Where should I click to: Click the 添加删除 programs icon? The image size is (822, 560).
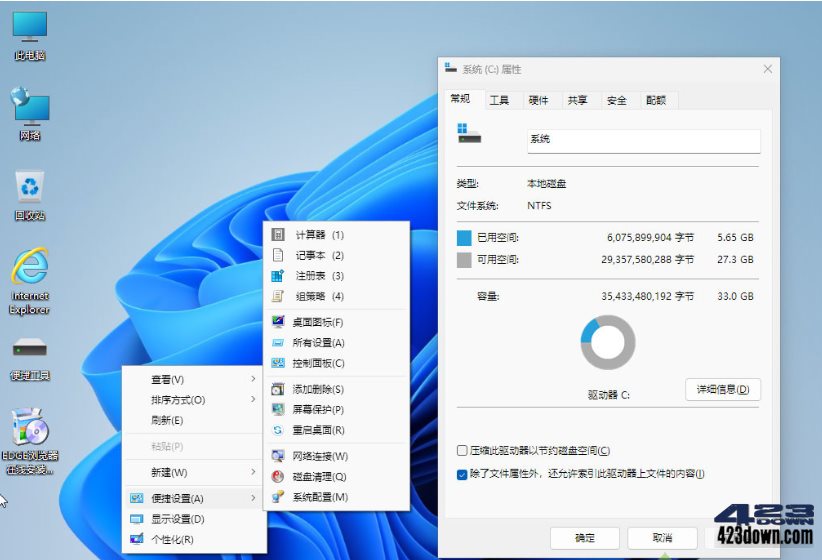point(278,389)
